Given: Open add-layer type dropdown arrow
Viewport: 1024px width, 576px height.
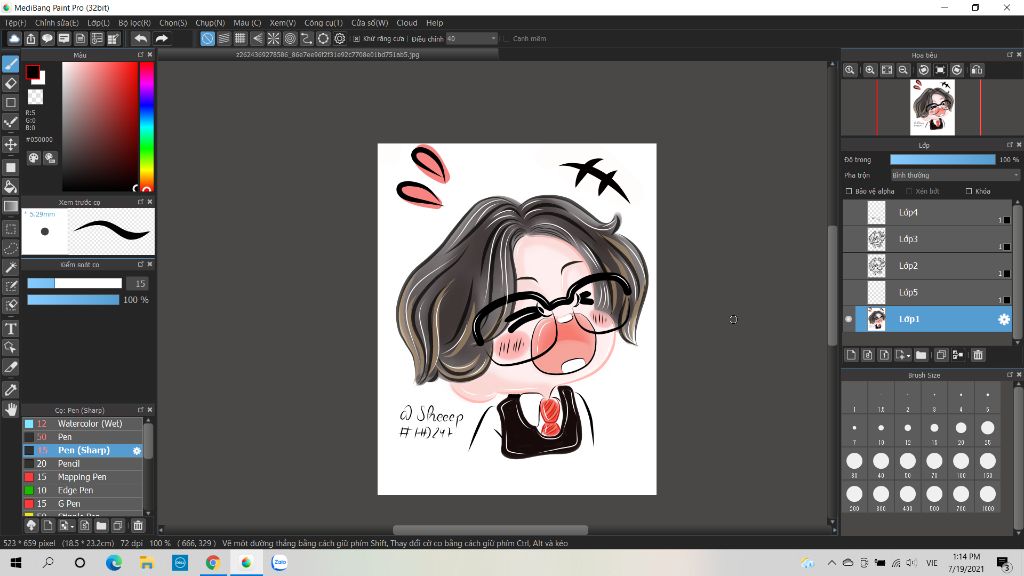Looking at the screenshot, I should click(x=909, y=356).
